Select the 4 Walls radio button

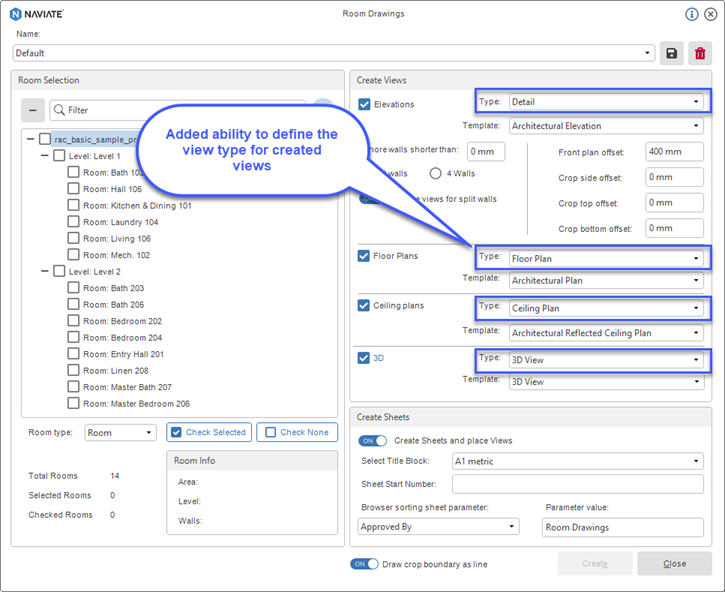tap(435, 173)
